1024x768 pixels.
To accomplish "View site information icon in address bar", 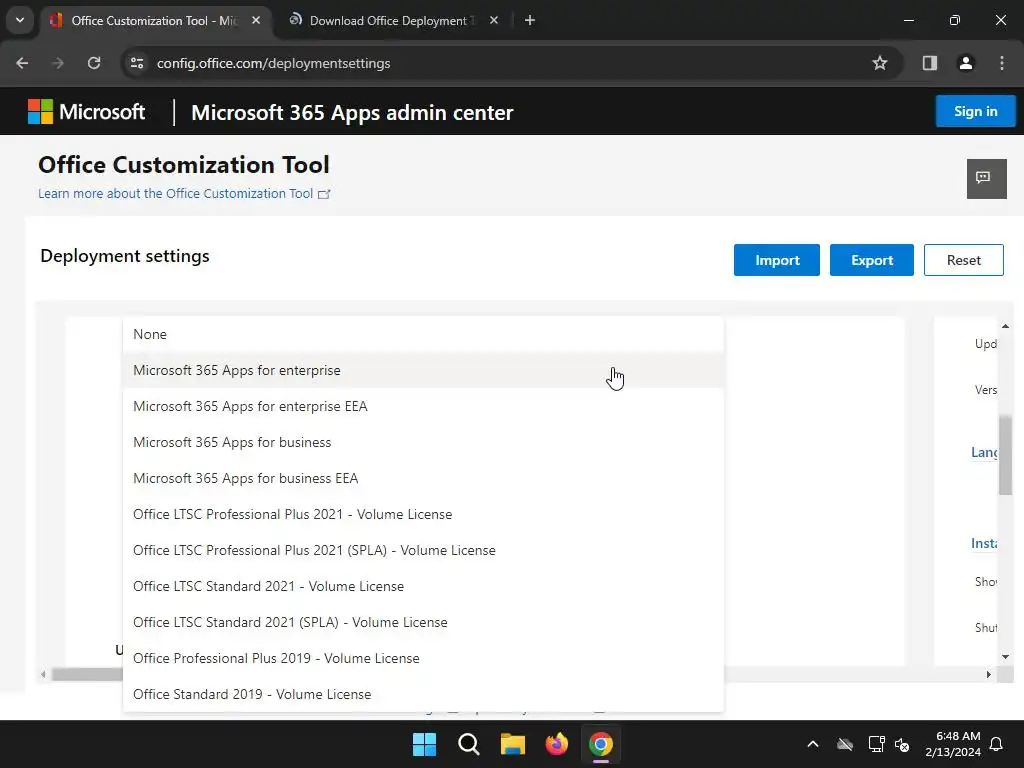I will coord(137,63).
